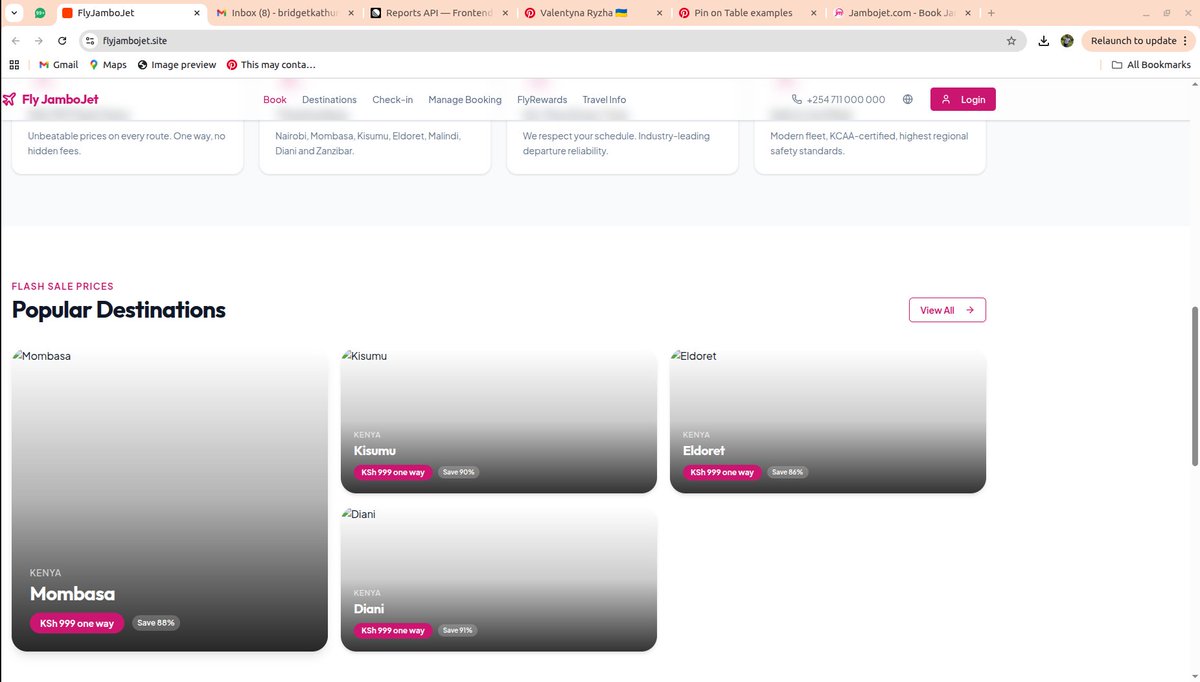Screen dimensions: 1200x682
Task: Click the View All button
Action: click(947, 310)
